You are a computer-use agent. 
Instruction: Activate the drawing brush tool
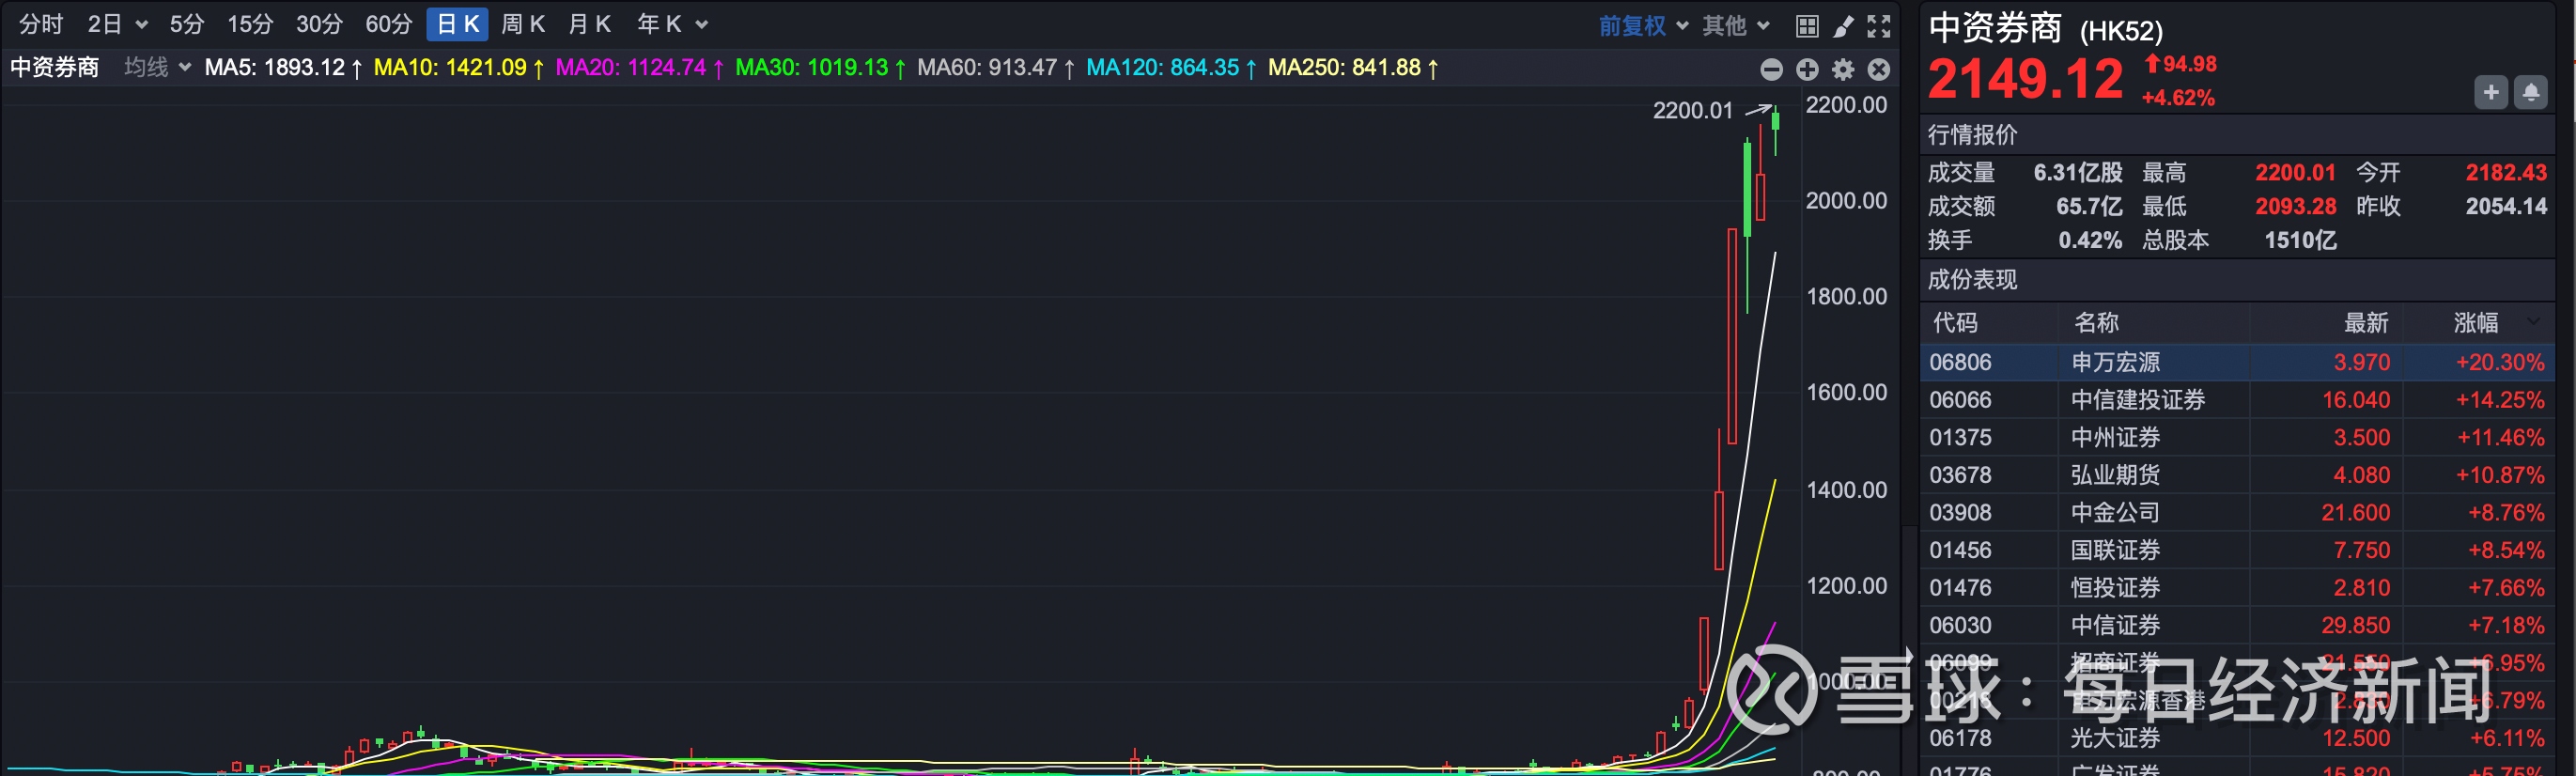pyautogui.click(x=1843, y=27)
